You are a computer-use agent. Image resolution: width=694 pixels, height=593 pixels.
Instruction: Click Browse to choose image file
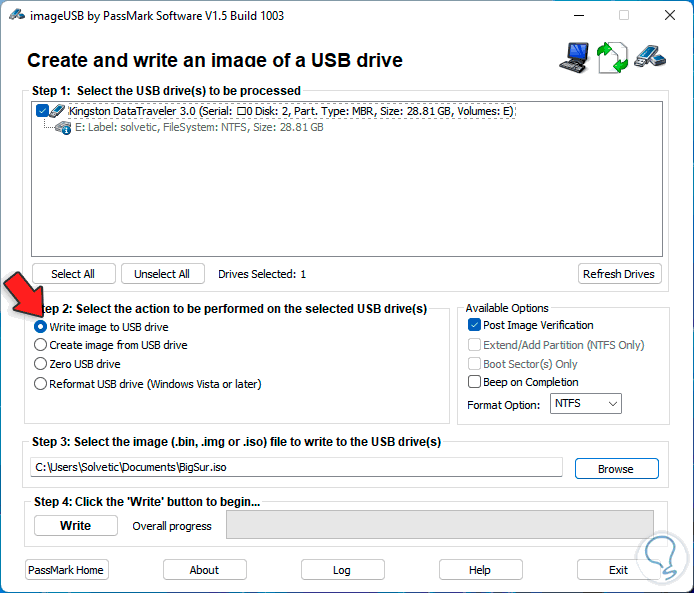pyautogui.click(x=617, y=469)
